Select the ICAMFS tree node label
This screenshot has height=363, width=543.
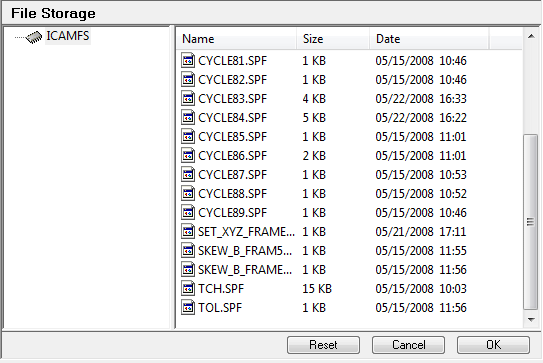[x=68, y=36]
